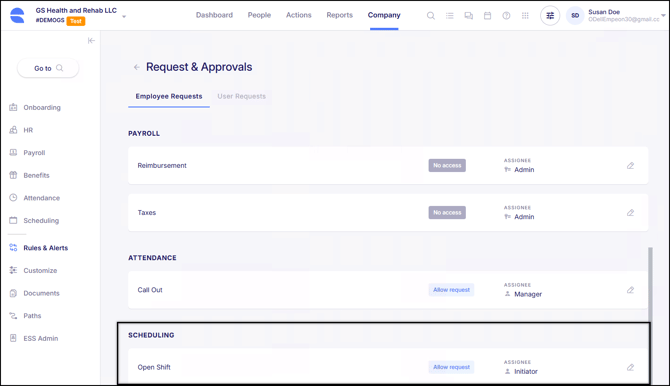The width and height of the screenshot is (670, 386).
Task: Click the settings sliders round button
Action: click(550, 16)
